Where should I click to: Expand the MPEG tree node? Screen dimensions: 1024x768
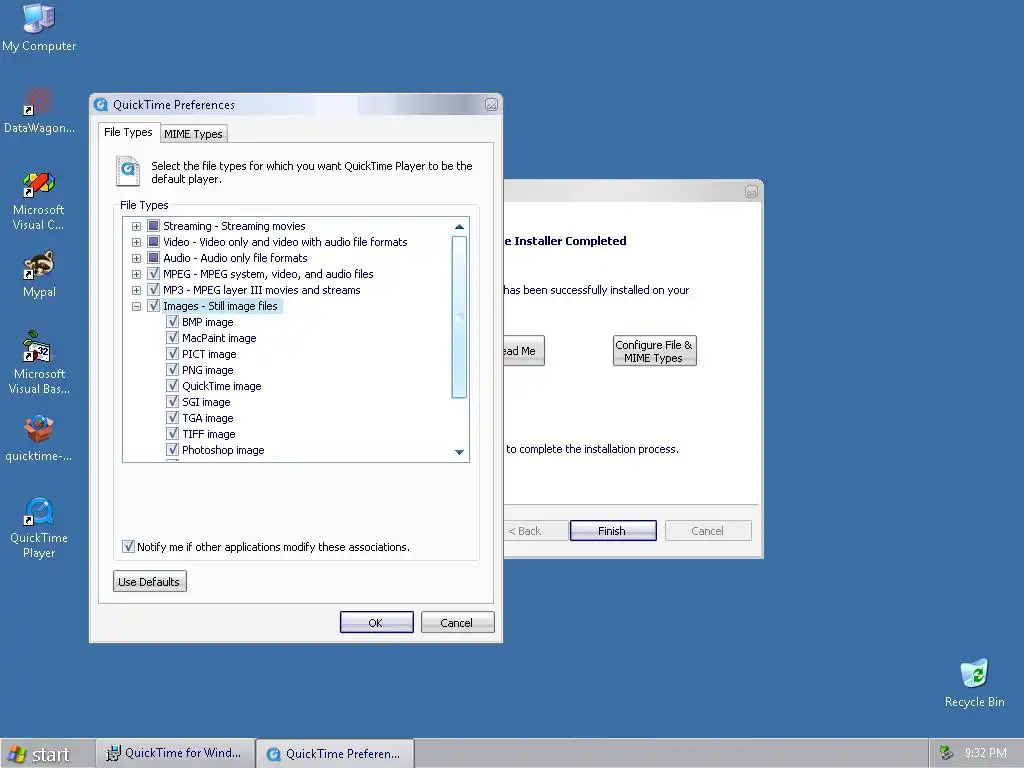click(x=136, y=274)
